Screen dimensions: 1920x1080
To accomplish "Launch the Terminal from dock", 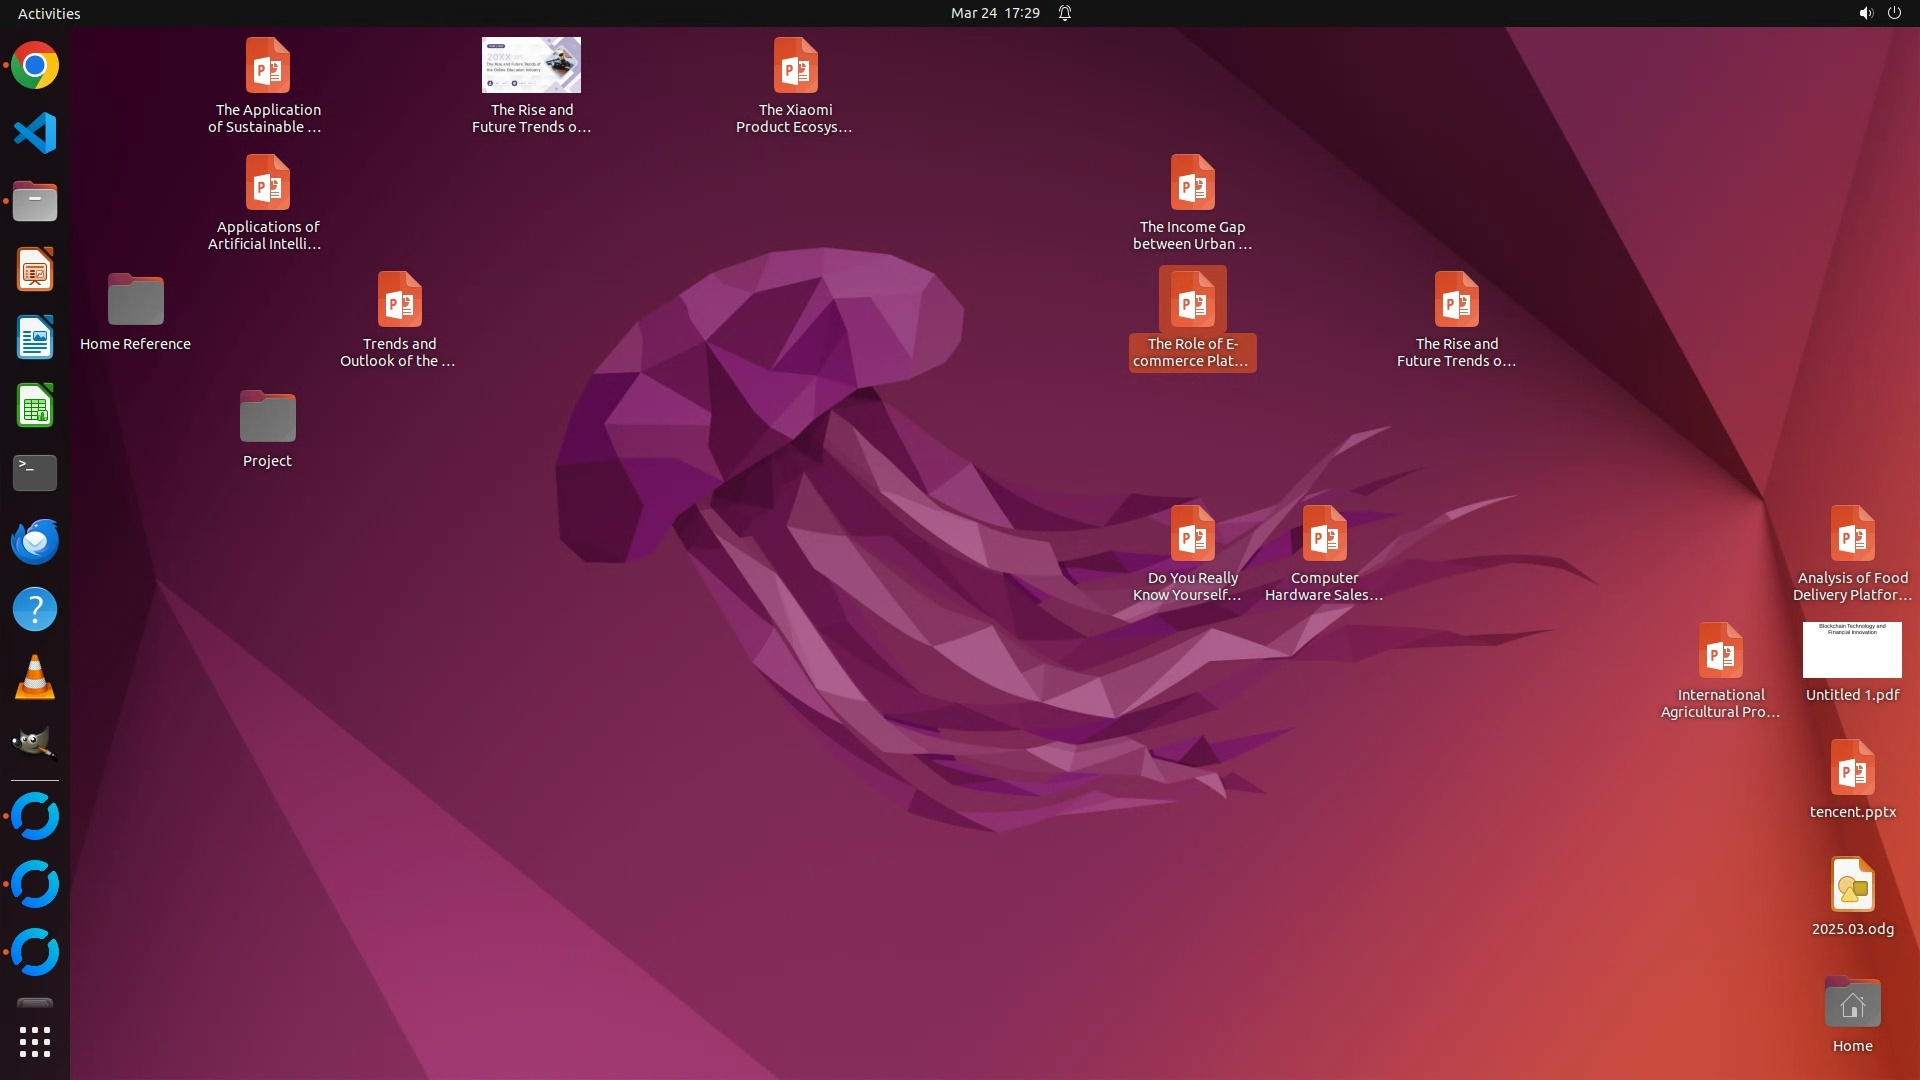I will [x=35, y=473].
